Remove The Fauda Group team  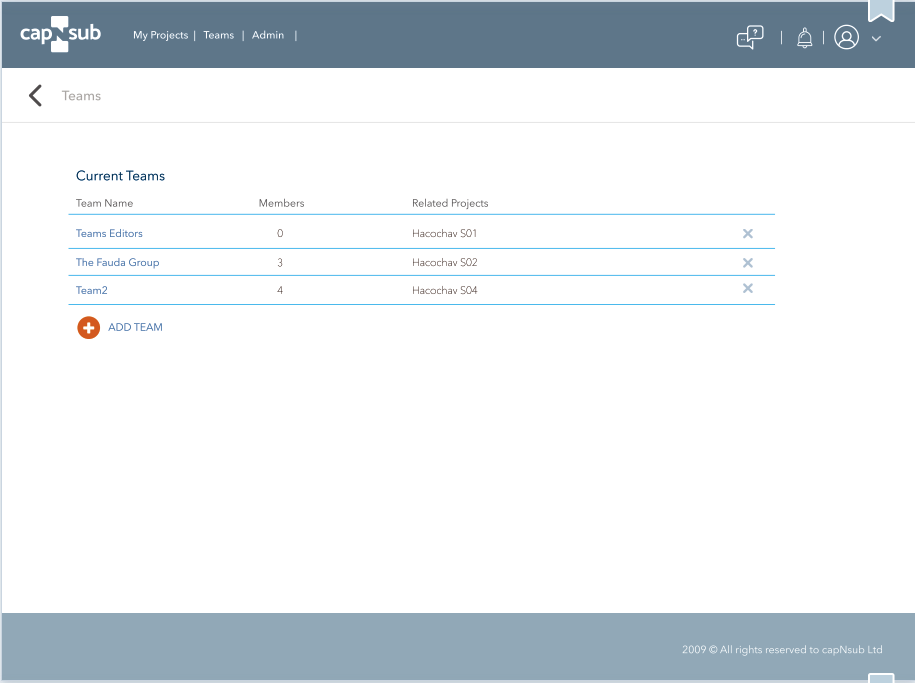747,263
